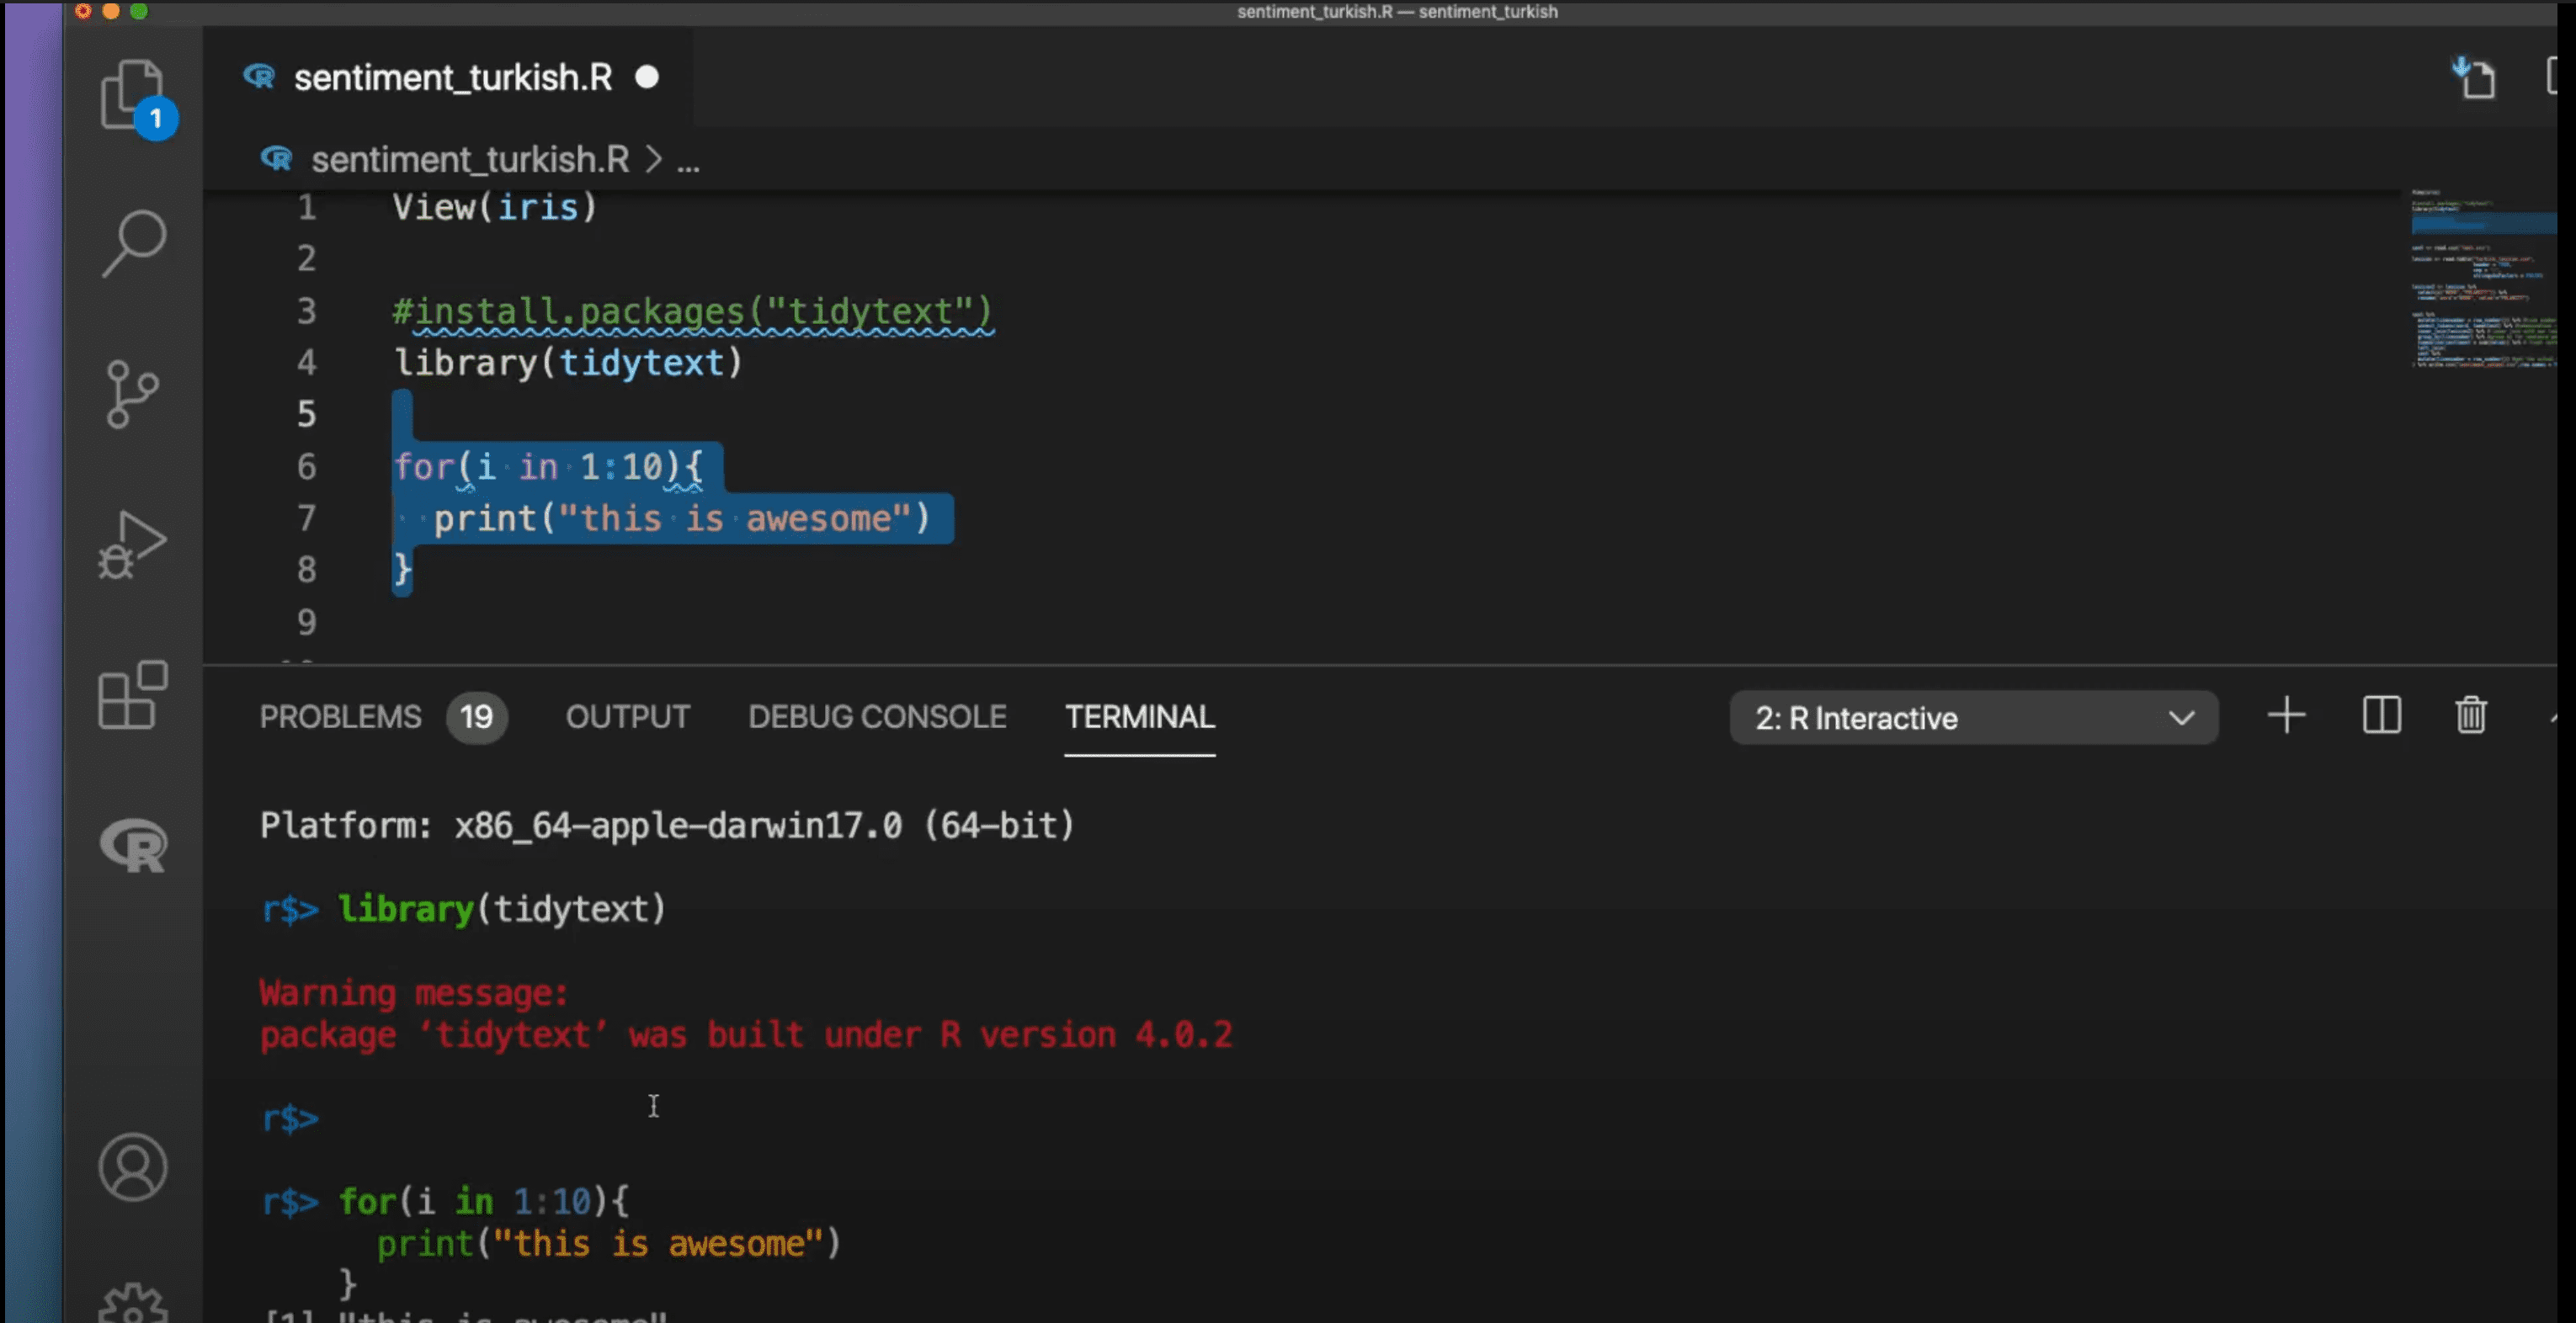Kill terminal with trash icon

click(x=2471, y=716)
